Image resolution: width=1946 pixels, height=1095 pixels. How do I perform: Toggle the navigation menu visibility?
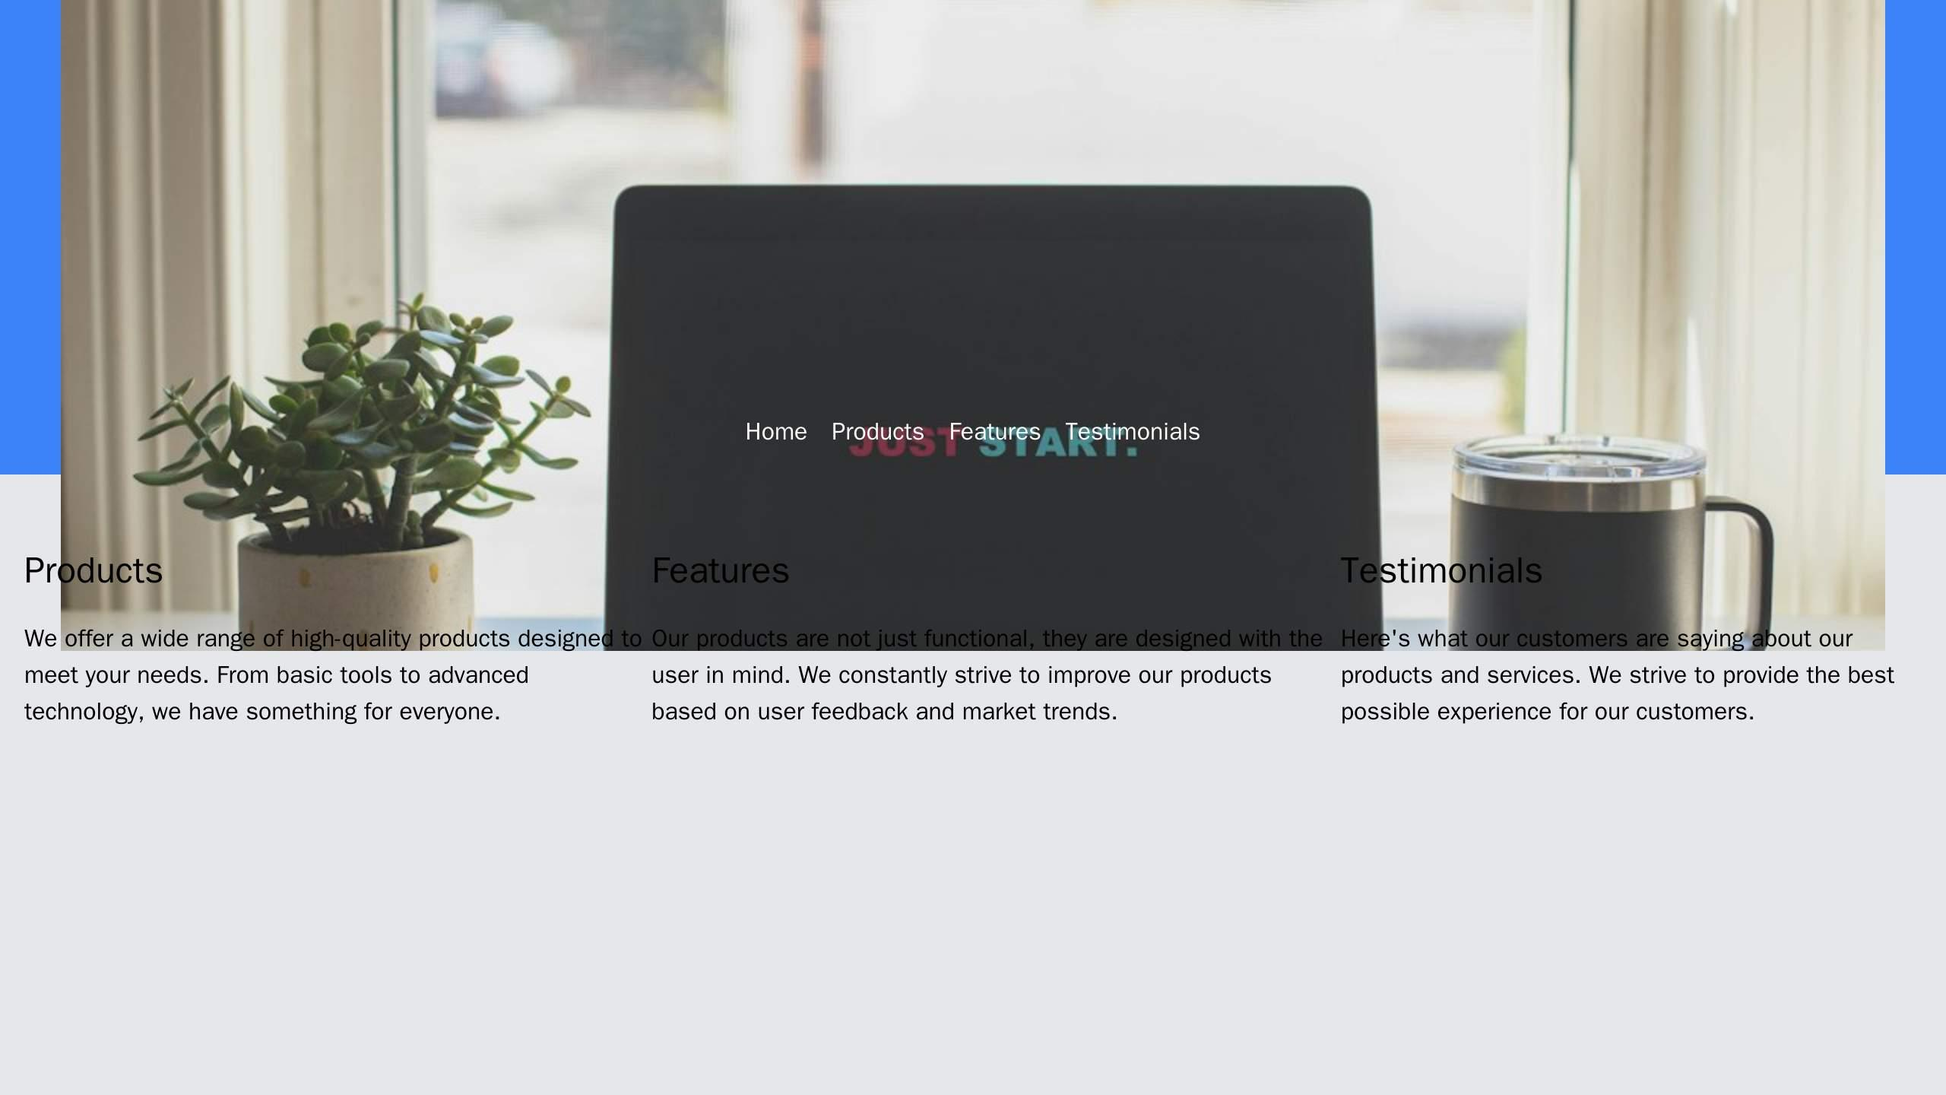973,429
